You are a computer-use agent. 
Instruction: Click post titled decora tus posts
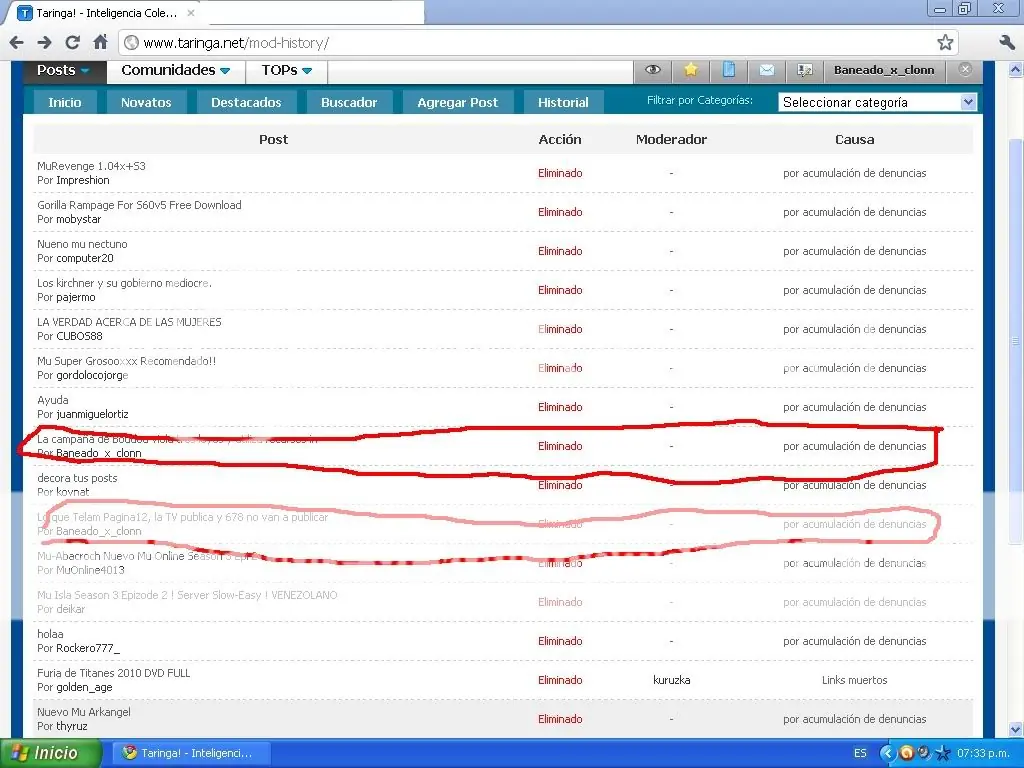77,478
